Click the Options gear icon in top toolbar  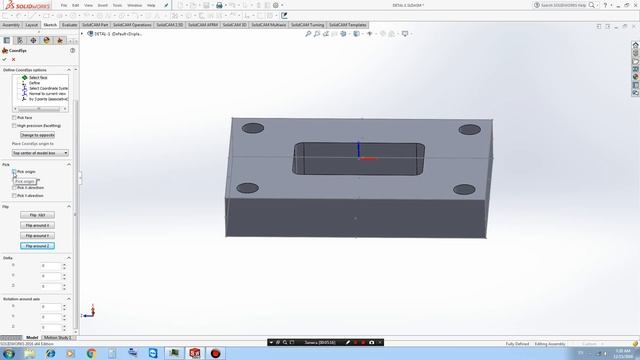276,5
